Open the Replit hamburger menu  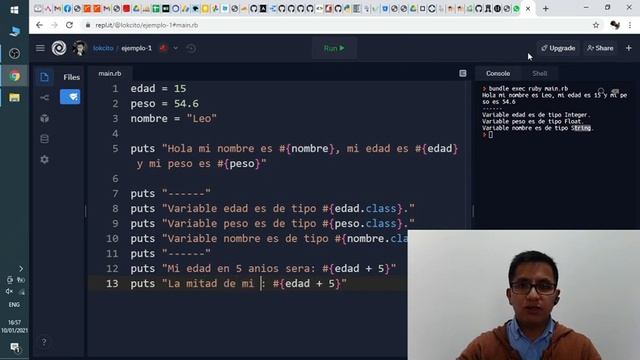click(40, 48)
